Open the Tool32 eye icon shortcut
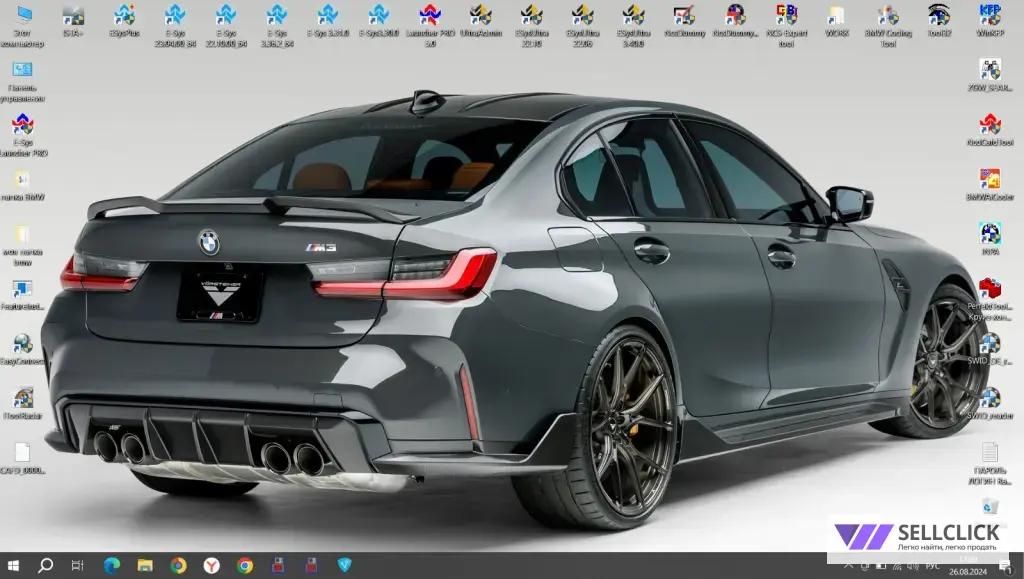 938,20
